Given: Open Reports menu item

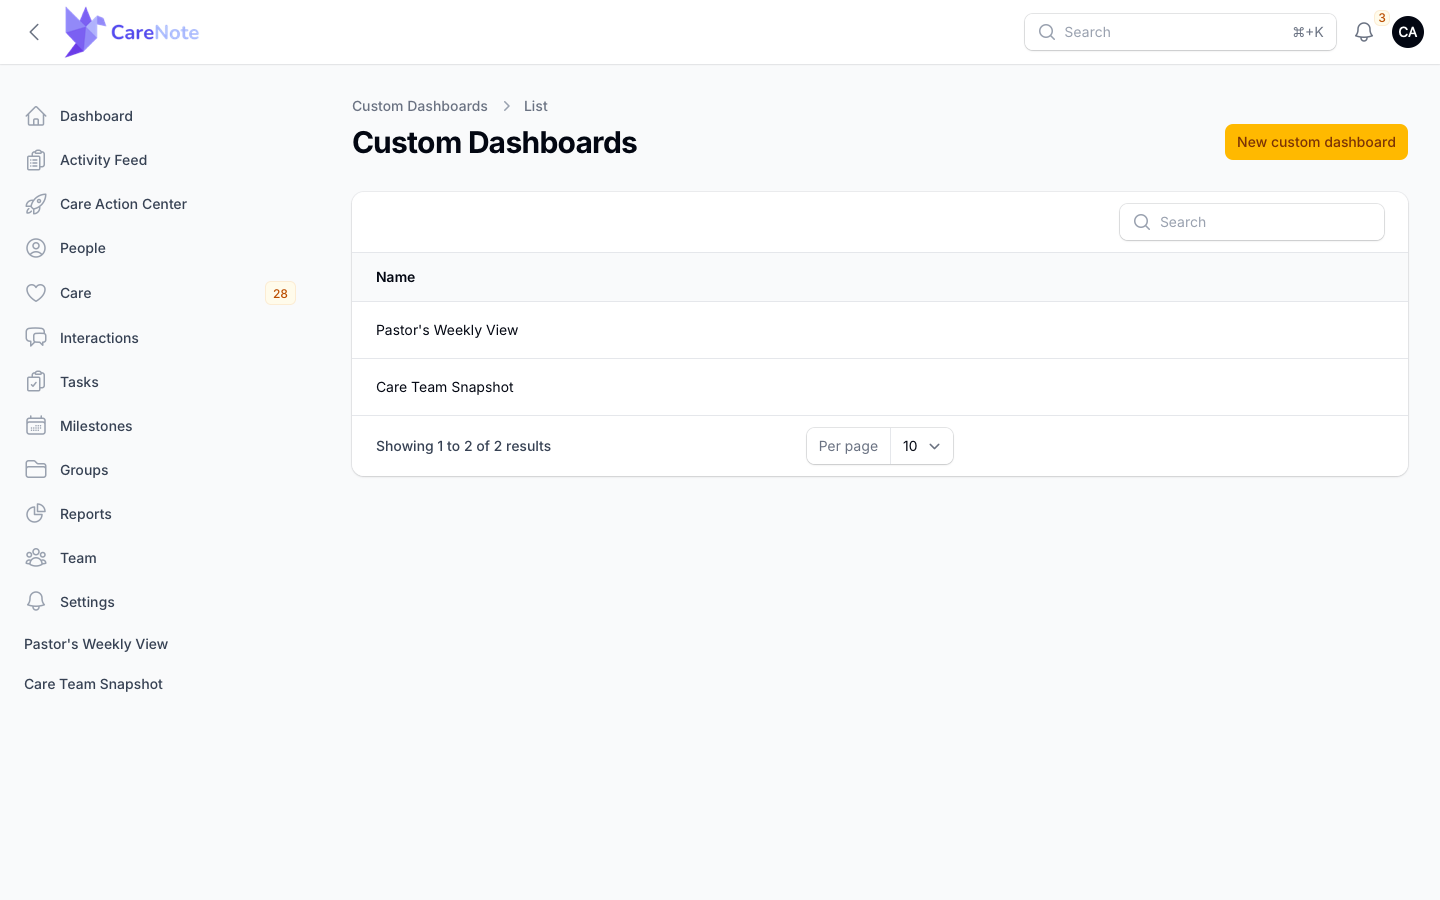Looking at the screenshot, I should 160,514.
